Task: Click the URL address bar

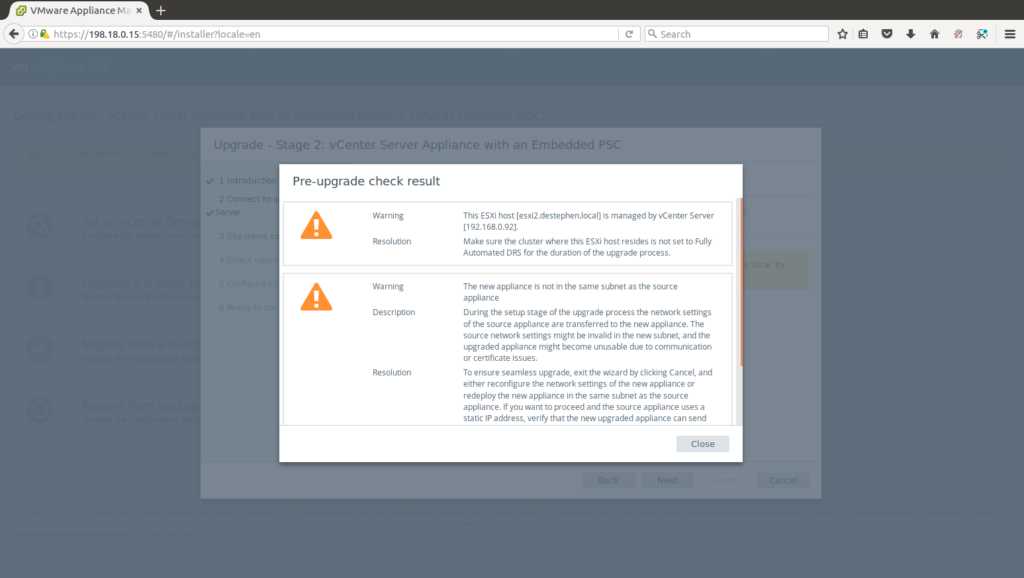Action: 333,34
